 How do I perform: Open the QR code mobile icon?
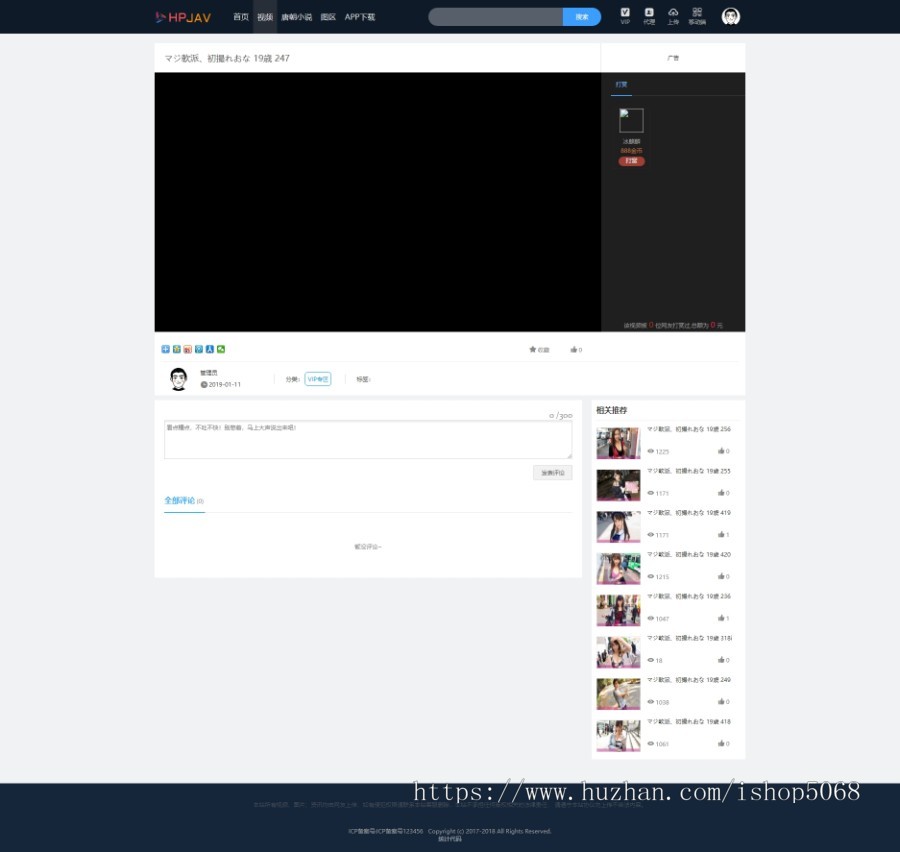click(x=697, y=12)
